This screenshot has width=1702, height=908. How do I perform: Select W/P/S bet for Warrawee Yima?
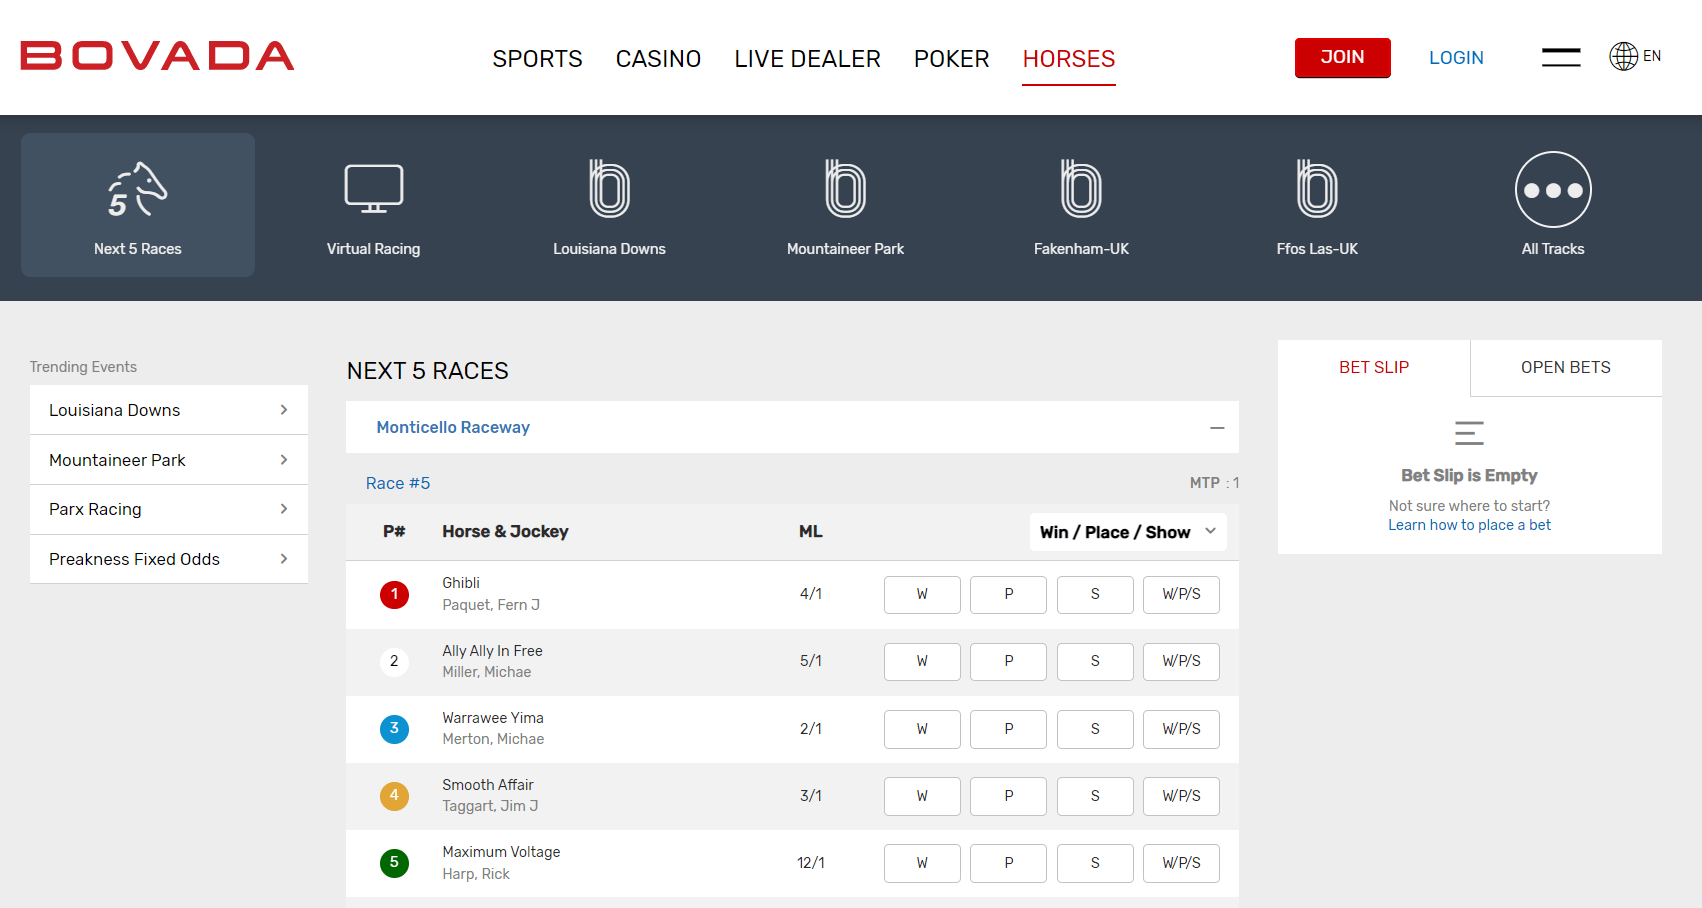tap(1182, 729)
